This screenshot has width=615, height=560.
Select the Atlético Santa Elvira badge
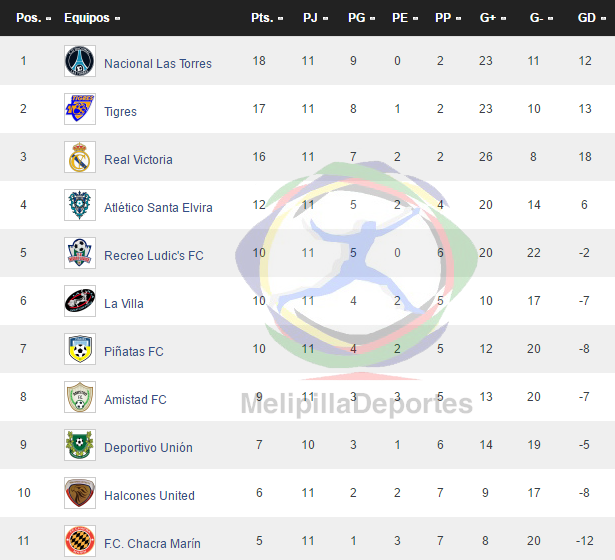click(x=80, y=205)
